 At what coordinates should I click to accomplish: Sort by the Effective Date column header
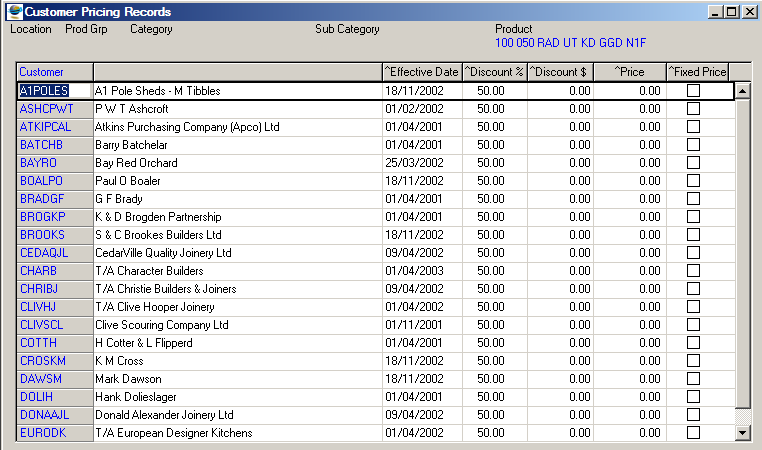coord(422,72)
